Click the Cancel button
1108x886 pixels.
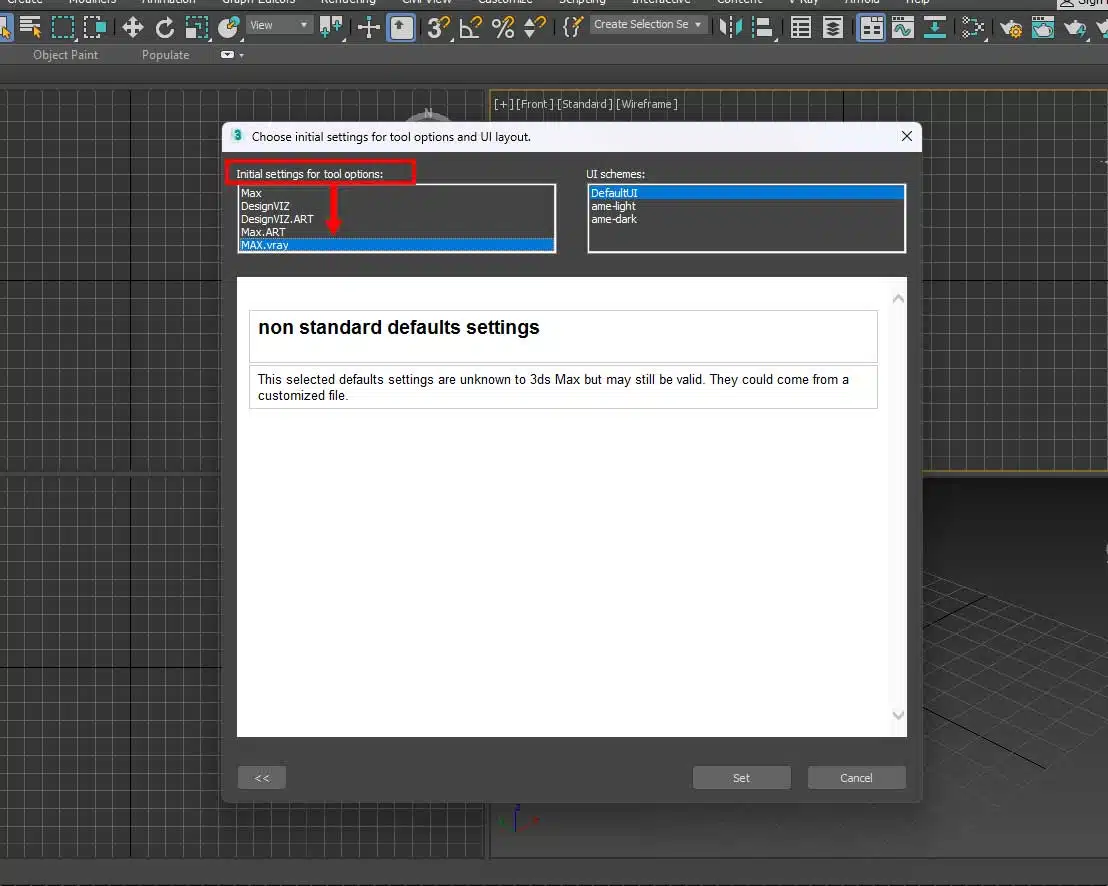856,777
